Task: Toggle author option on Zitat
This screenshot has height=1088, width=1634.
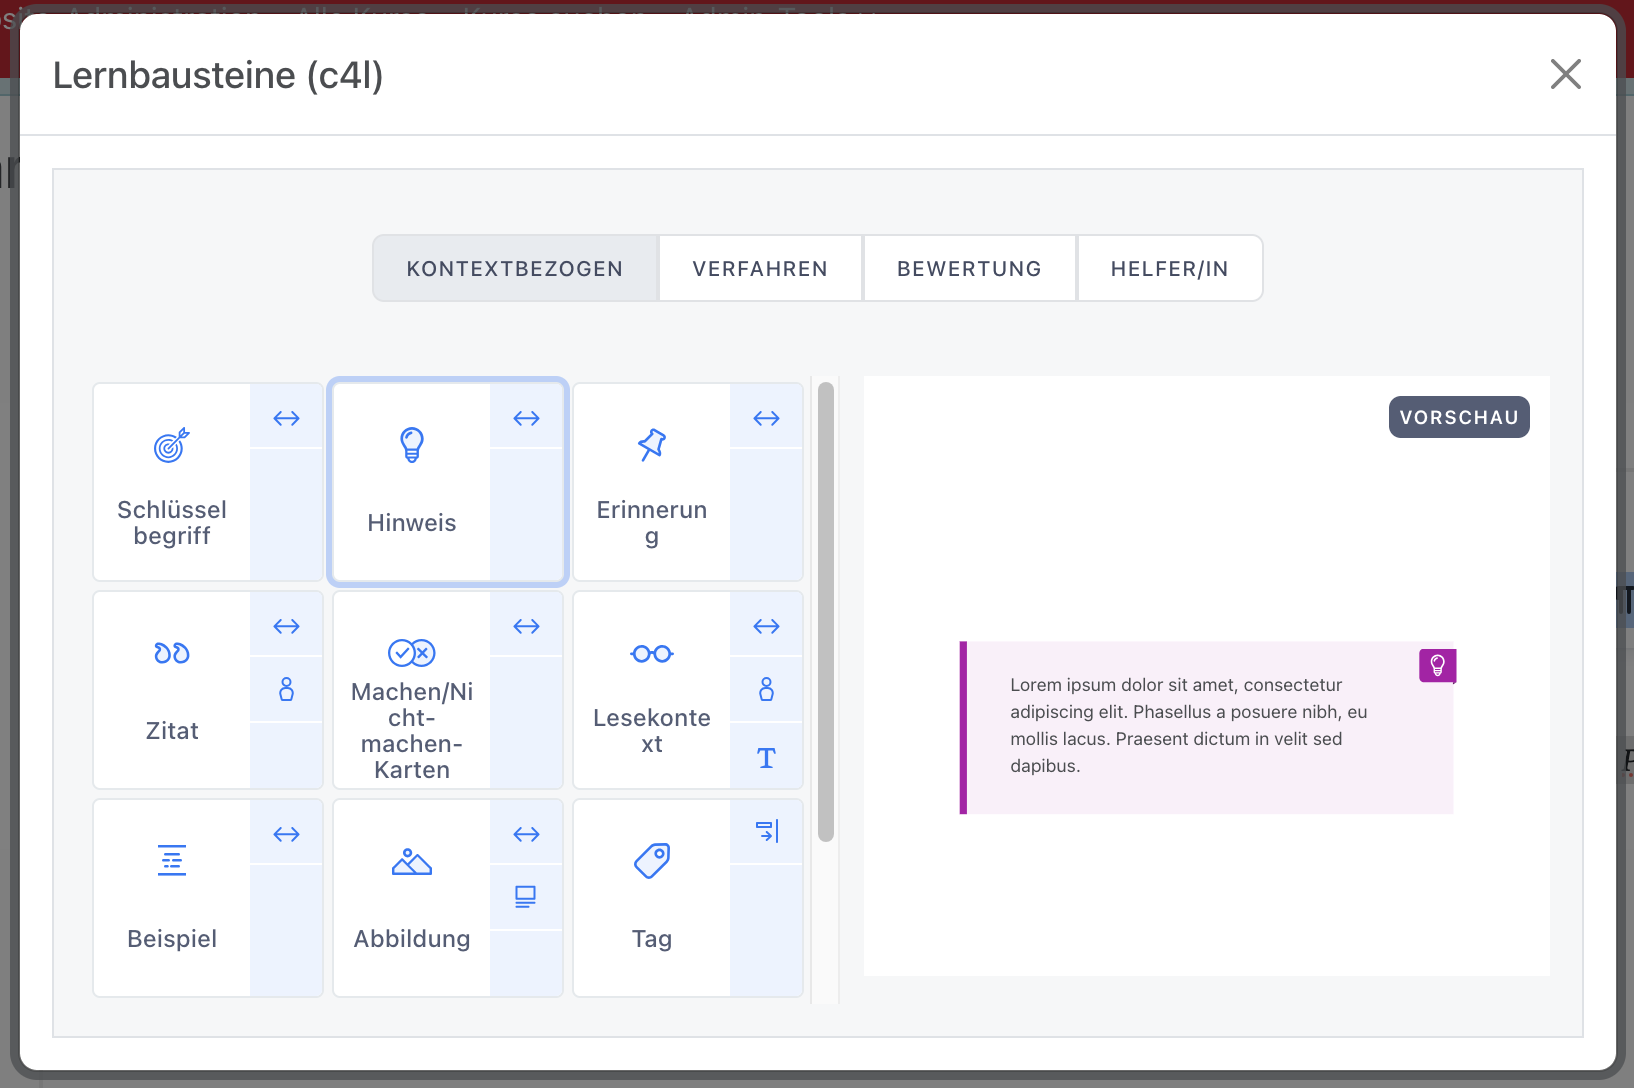Action: (x=286, y=689)
